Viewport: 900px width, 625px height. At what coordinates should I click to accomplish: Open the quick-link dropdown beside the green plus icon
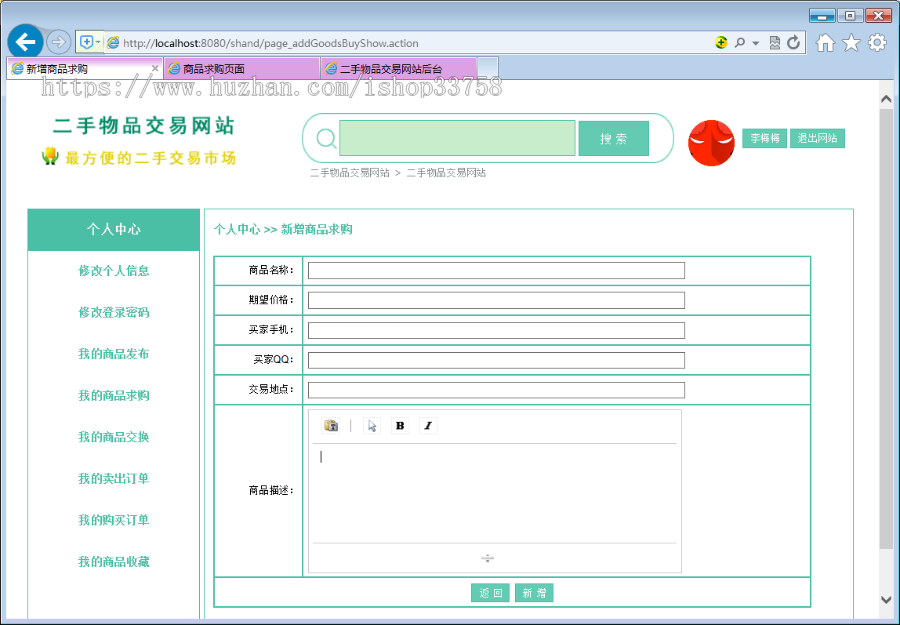[x=98, y=42]
